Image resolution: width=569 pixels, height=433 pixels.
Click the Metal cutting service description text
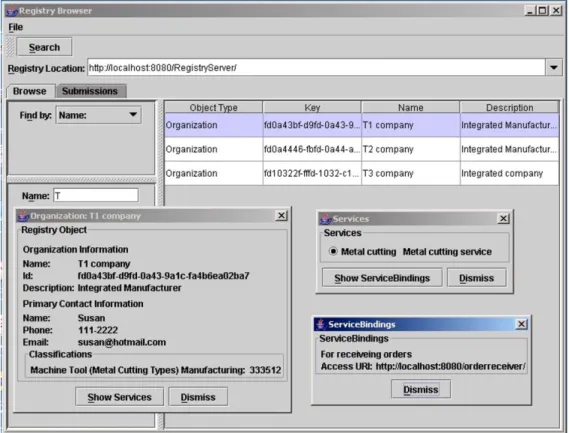point(447,252)
